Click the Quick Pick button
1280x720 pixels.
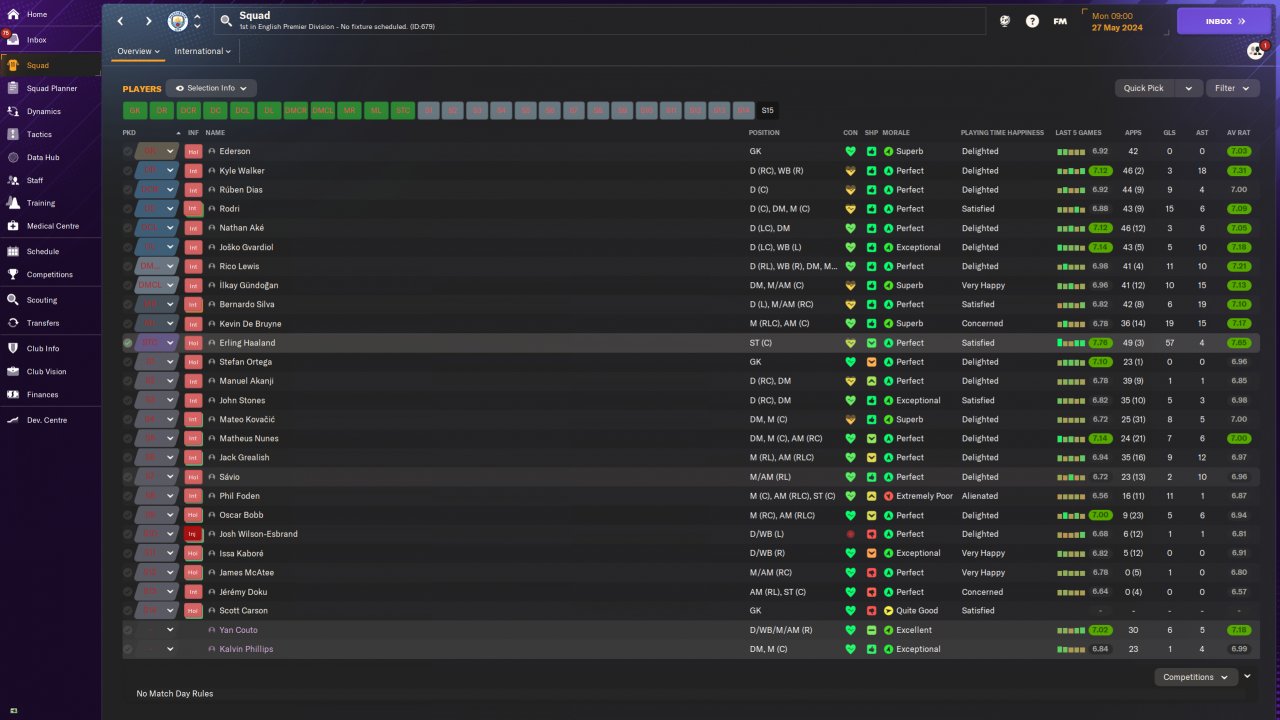[x=1145, y=88]
